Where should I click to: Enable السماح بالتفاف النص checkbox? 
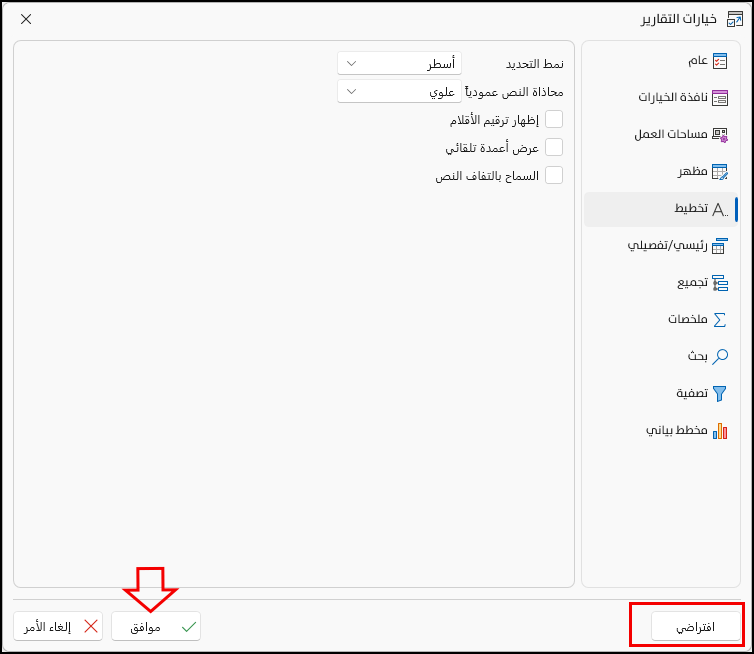click(554, 175)
